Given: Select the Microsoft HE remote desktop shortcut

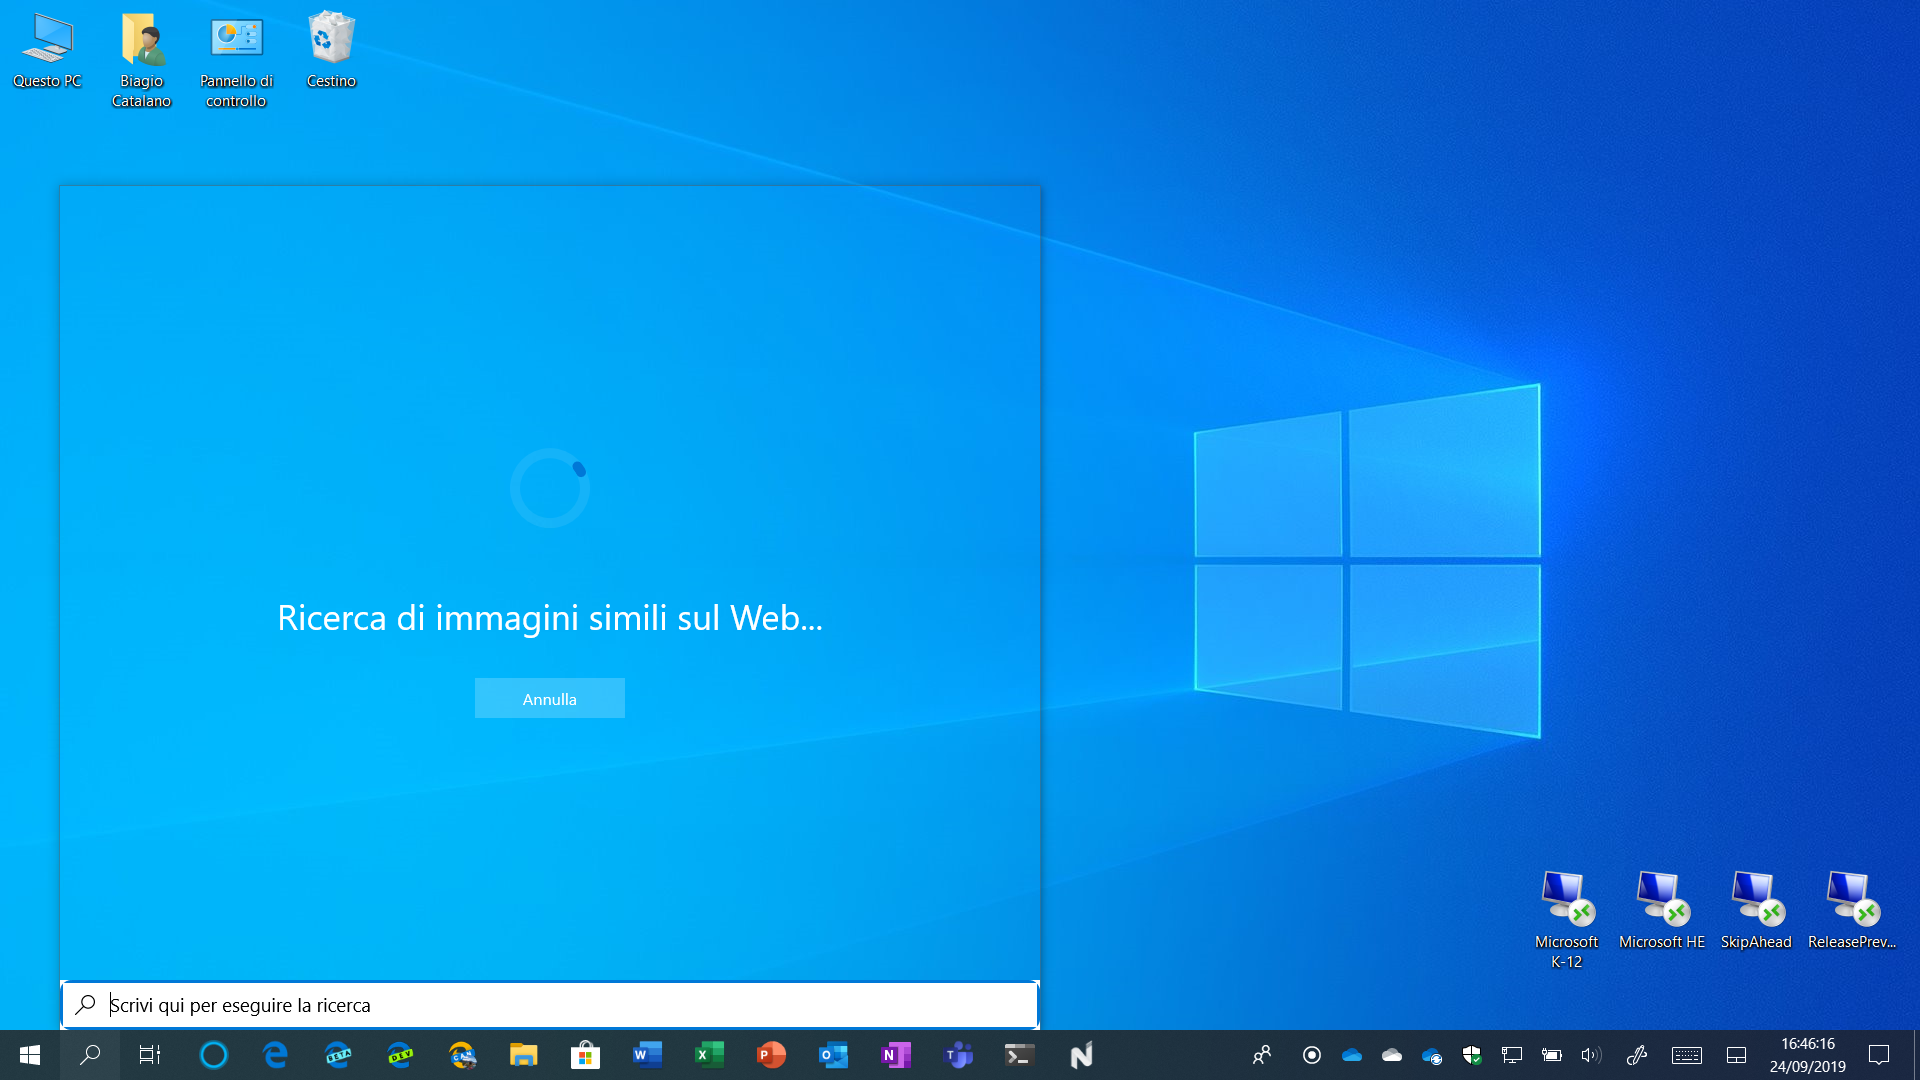Looking at the screenshot, I should [1662, 908].
